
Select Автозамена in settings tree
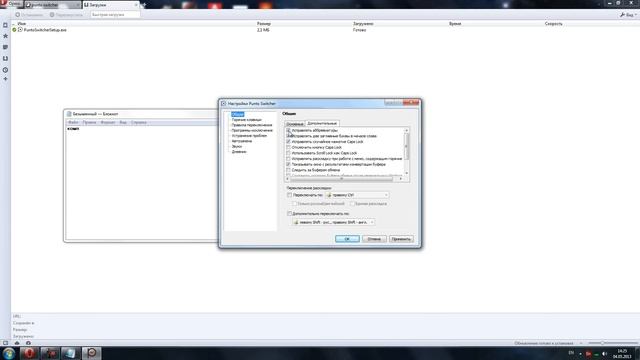click(x=242, y=141)
